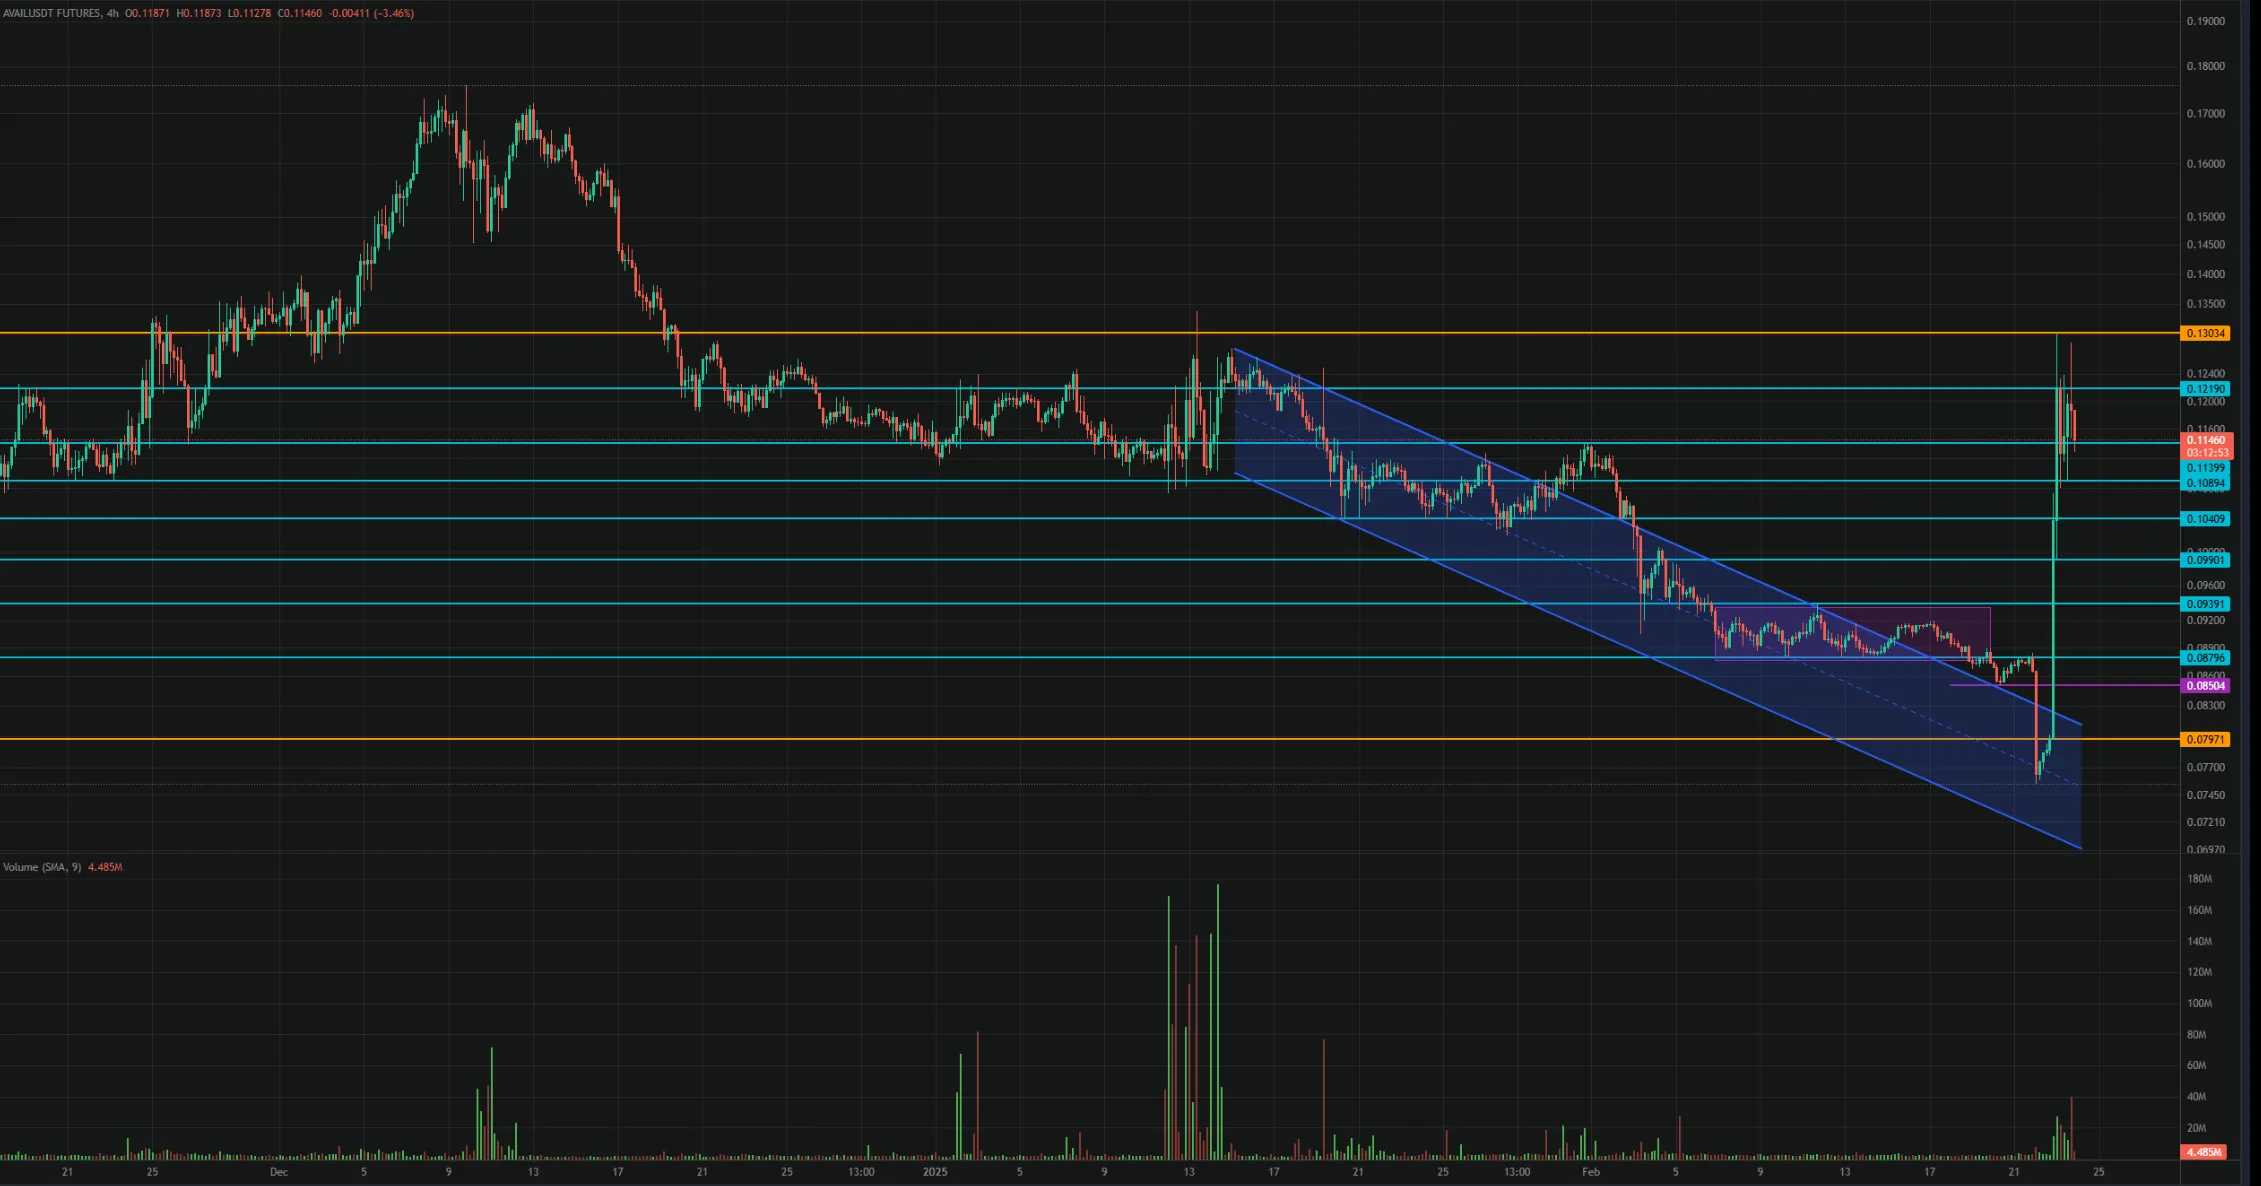
Task: Click the 0.07450 price axis tick
Action: (2205, 796)
